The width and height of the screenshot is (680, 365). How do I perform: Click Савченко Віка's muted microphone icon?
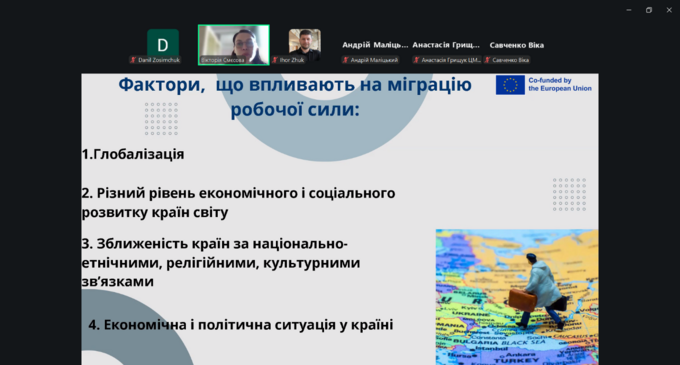(487, 60)
